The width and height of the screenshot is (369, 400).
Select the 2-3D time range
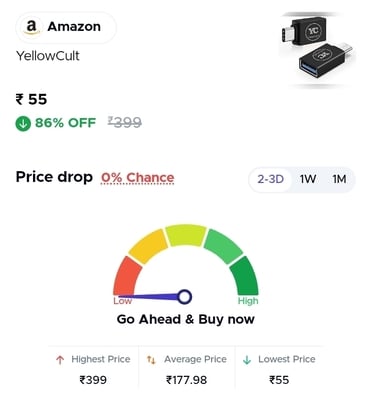pyautogui.click(x=271, y=179)
